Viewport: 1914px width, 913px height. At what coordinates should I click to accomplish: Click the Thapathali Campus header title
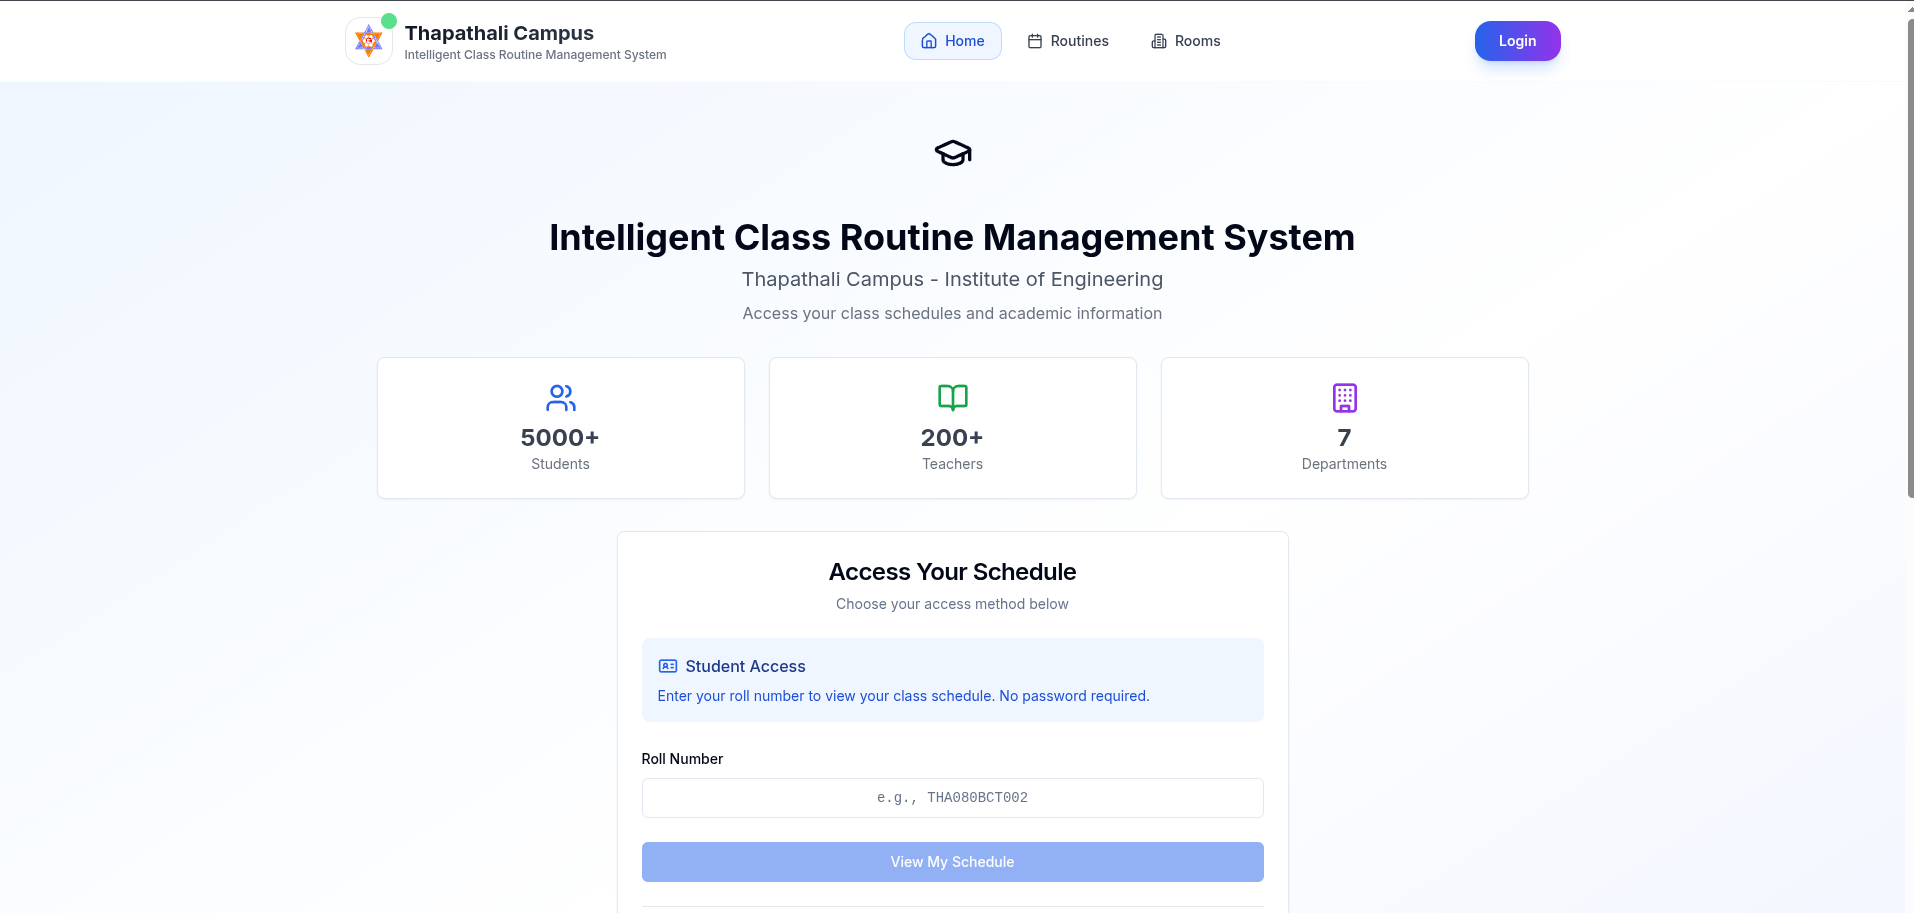point(499,32)
